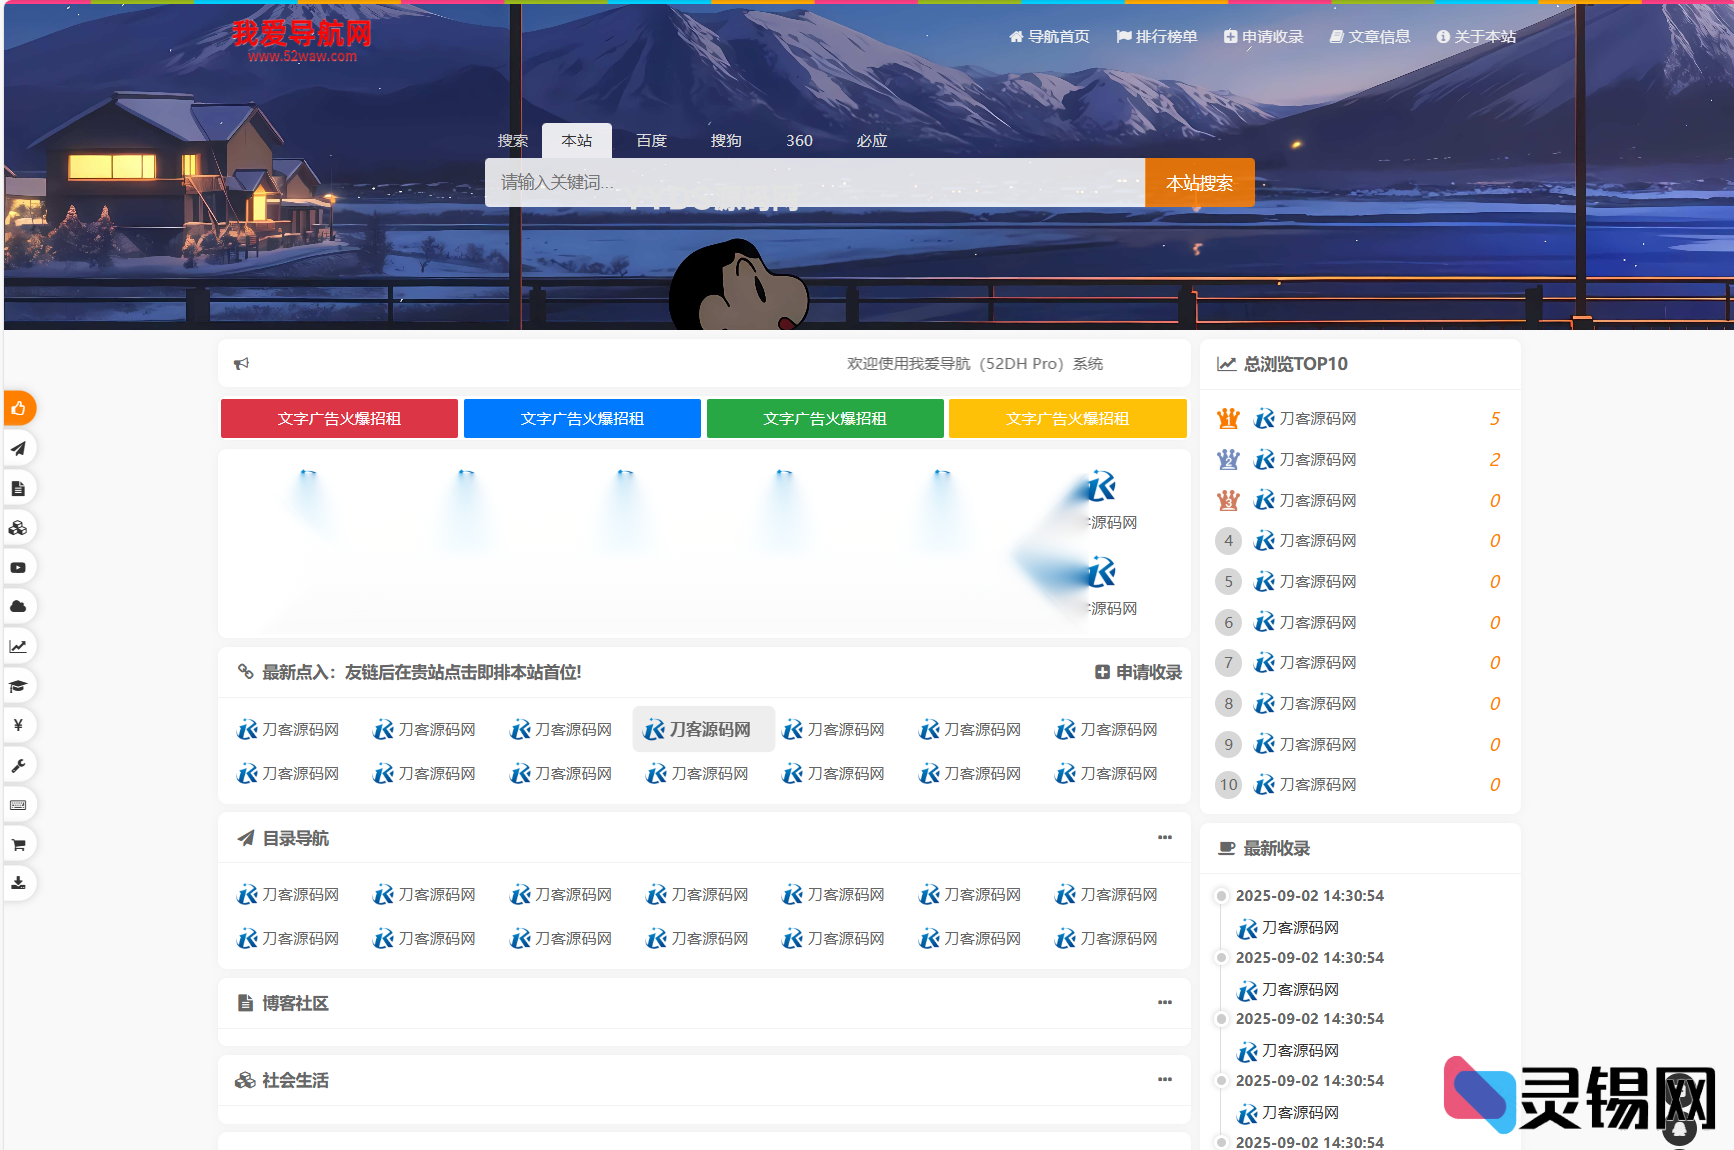This screenshot has height=1150, width=1734.
Task: Expand the 博客社区 section more menu
Action: pyautogui.click(x=1164, y=1003)
